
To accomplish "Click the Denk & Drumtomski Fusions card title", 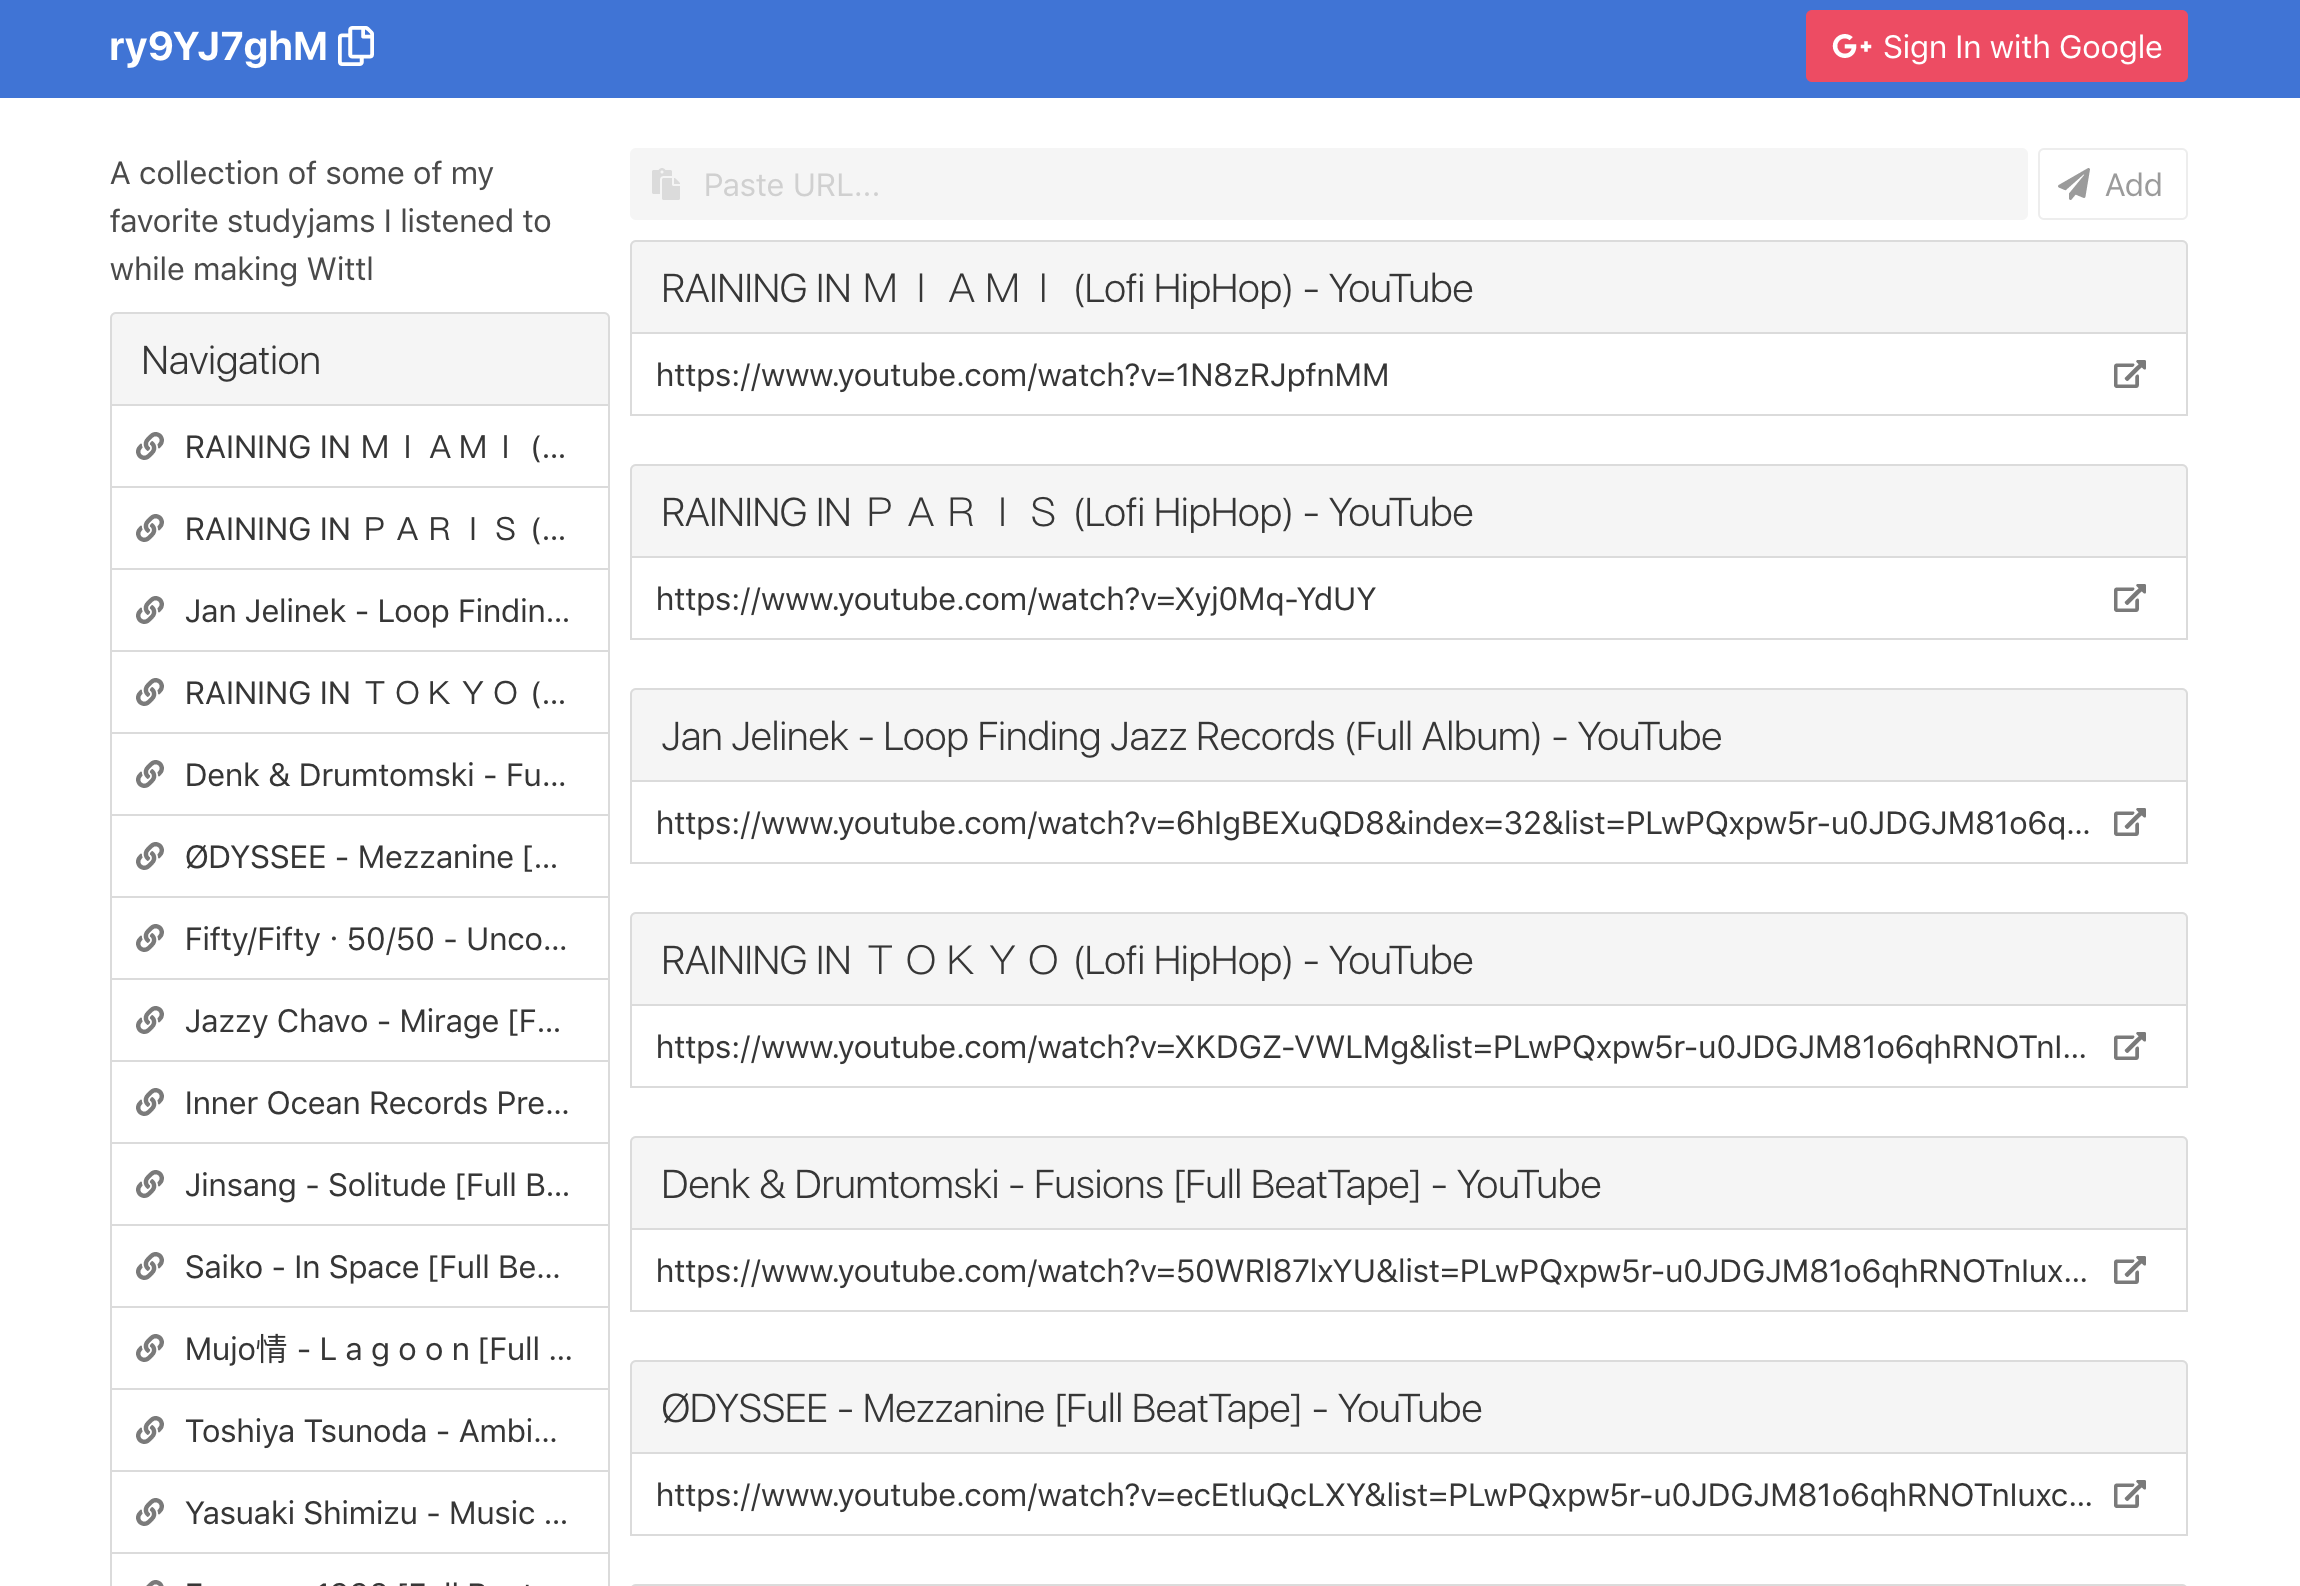I will click(x=1131, y=1184).
